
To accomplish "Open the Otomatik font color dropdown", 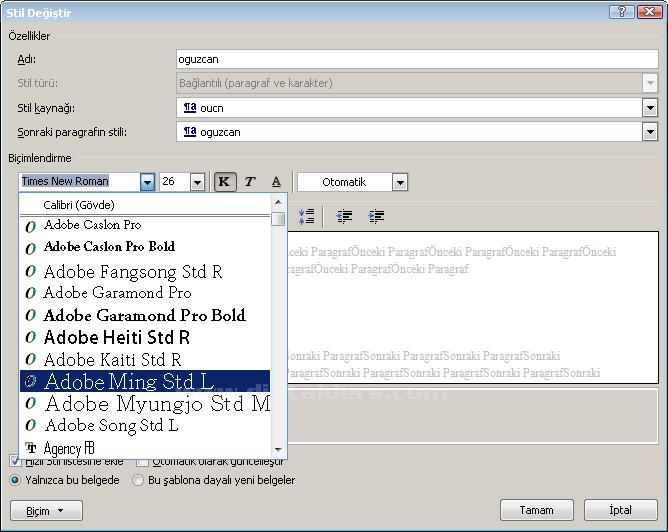I will point(400,182).
